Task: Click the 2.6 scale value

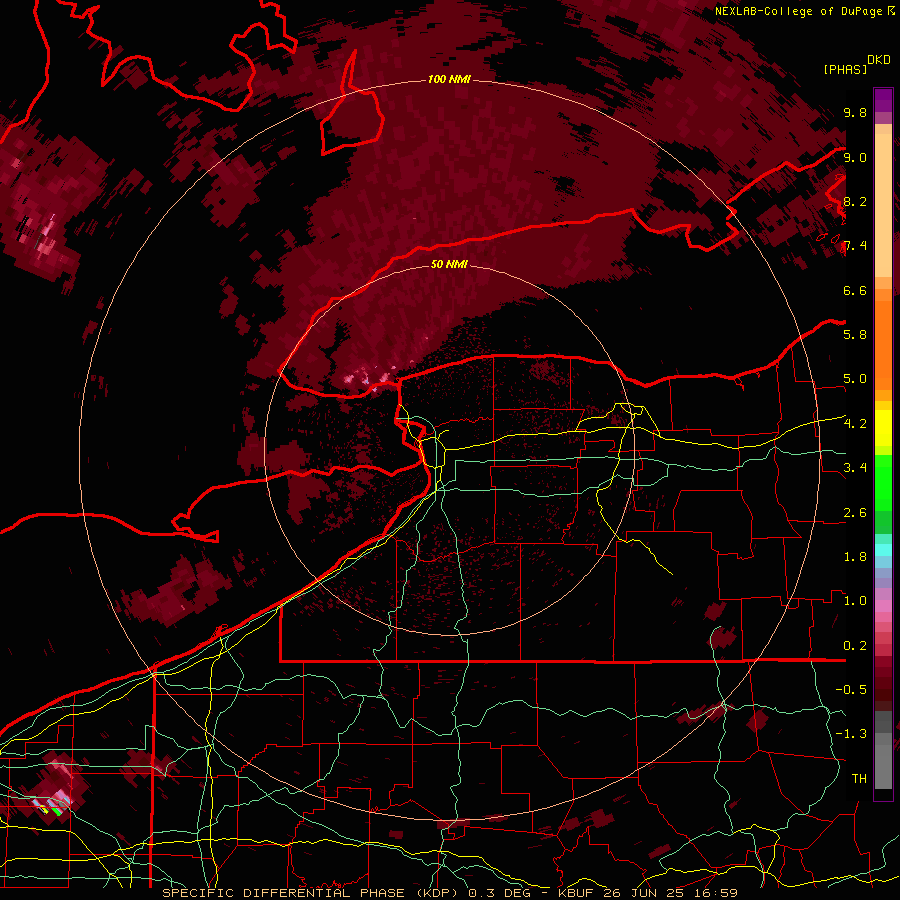Action: pyautogui.click(x=855, y=513)
